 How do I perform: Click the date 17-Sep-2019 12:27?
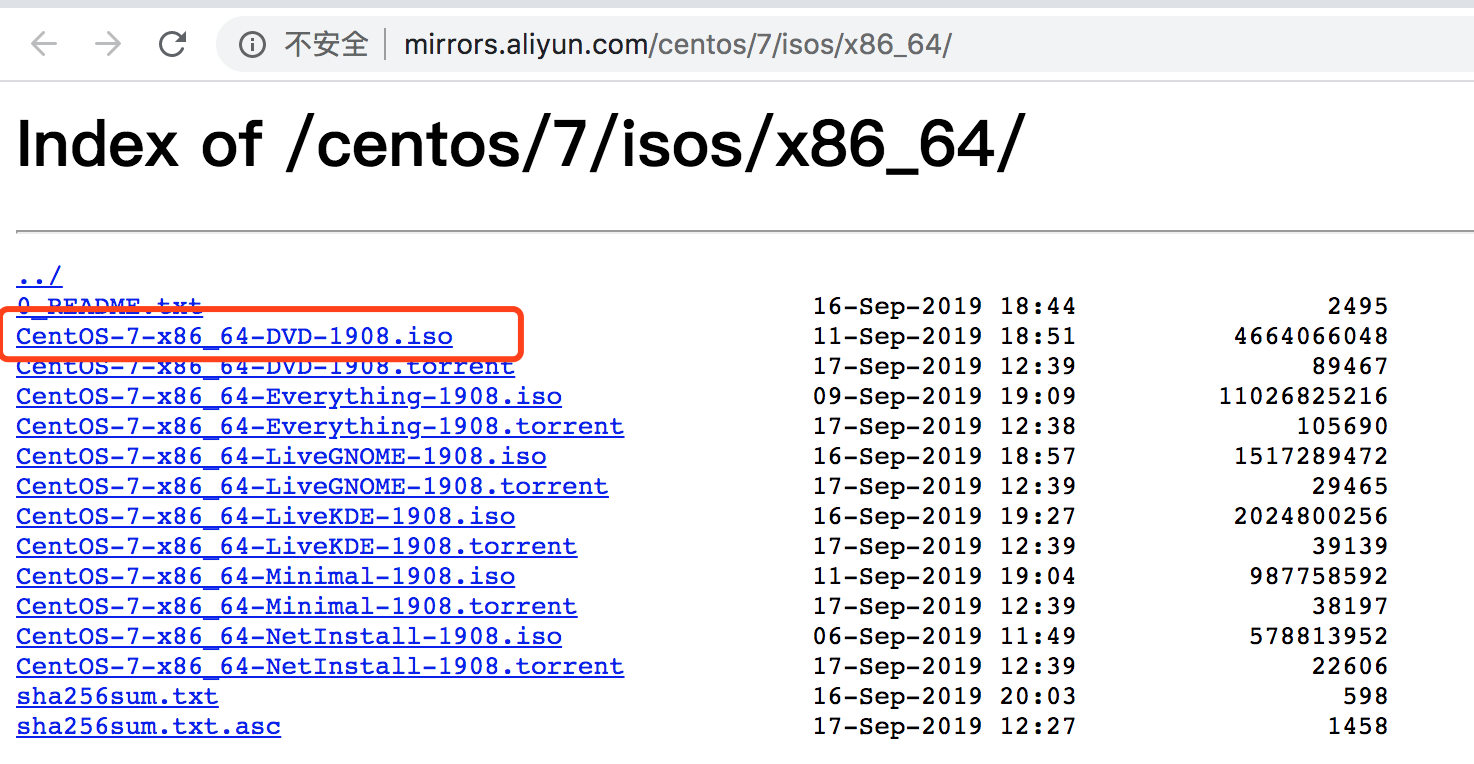coord(944,726)
